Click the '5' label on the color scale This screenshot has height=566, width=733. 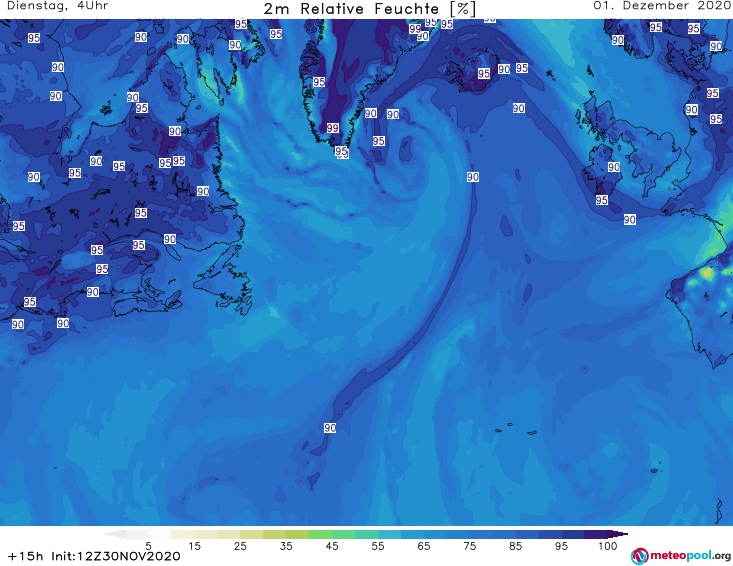(x=148, y=546)
